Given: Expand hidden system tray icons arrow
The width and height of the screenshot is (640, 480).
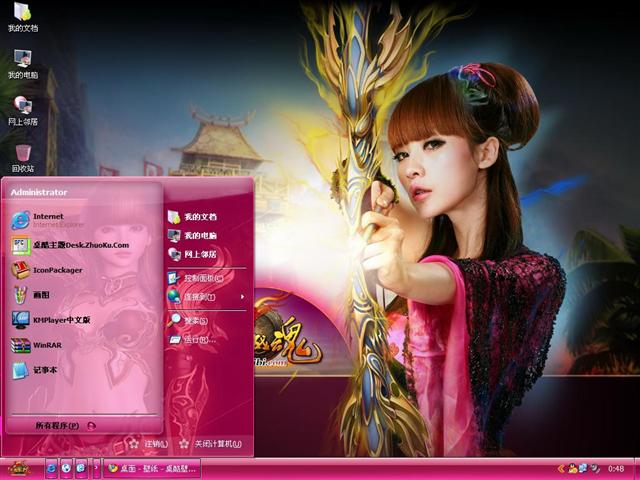Looking at the screenshot, I should (562, 469).
